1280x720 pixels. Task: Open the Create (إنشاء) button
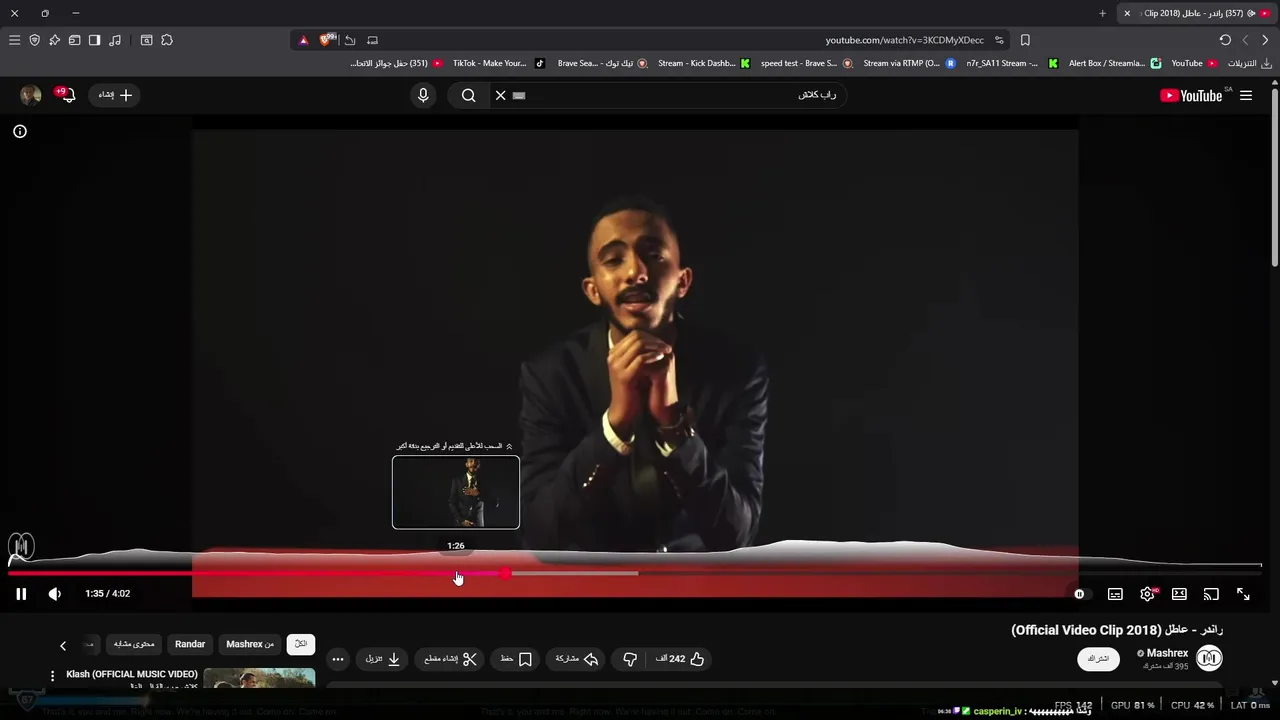pyautogui.click(x=115, y=95)
